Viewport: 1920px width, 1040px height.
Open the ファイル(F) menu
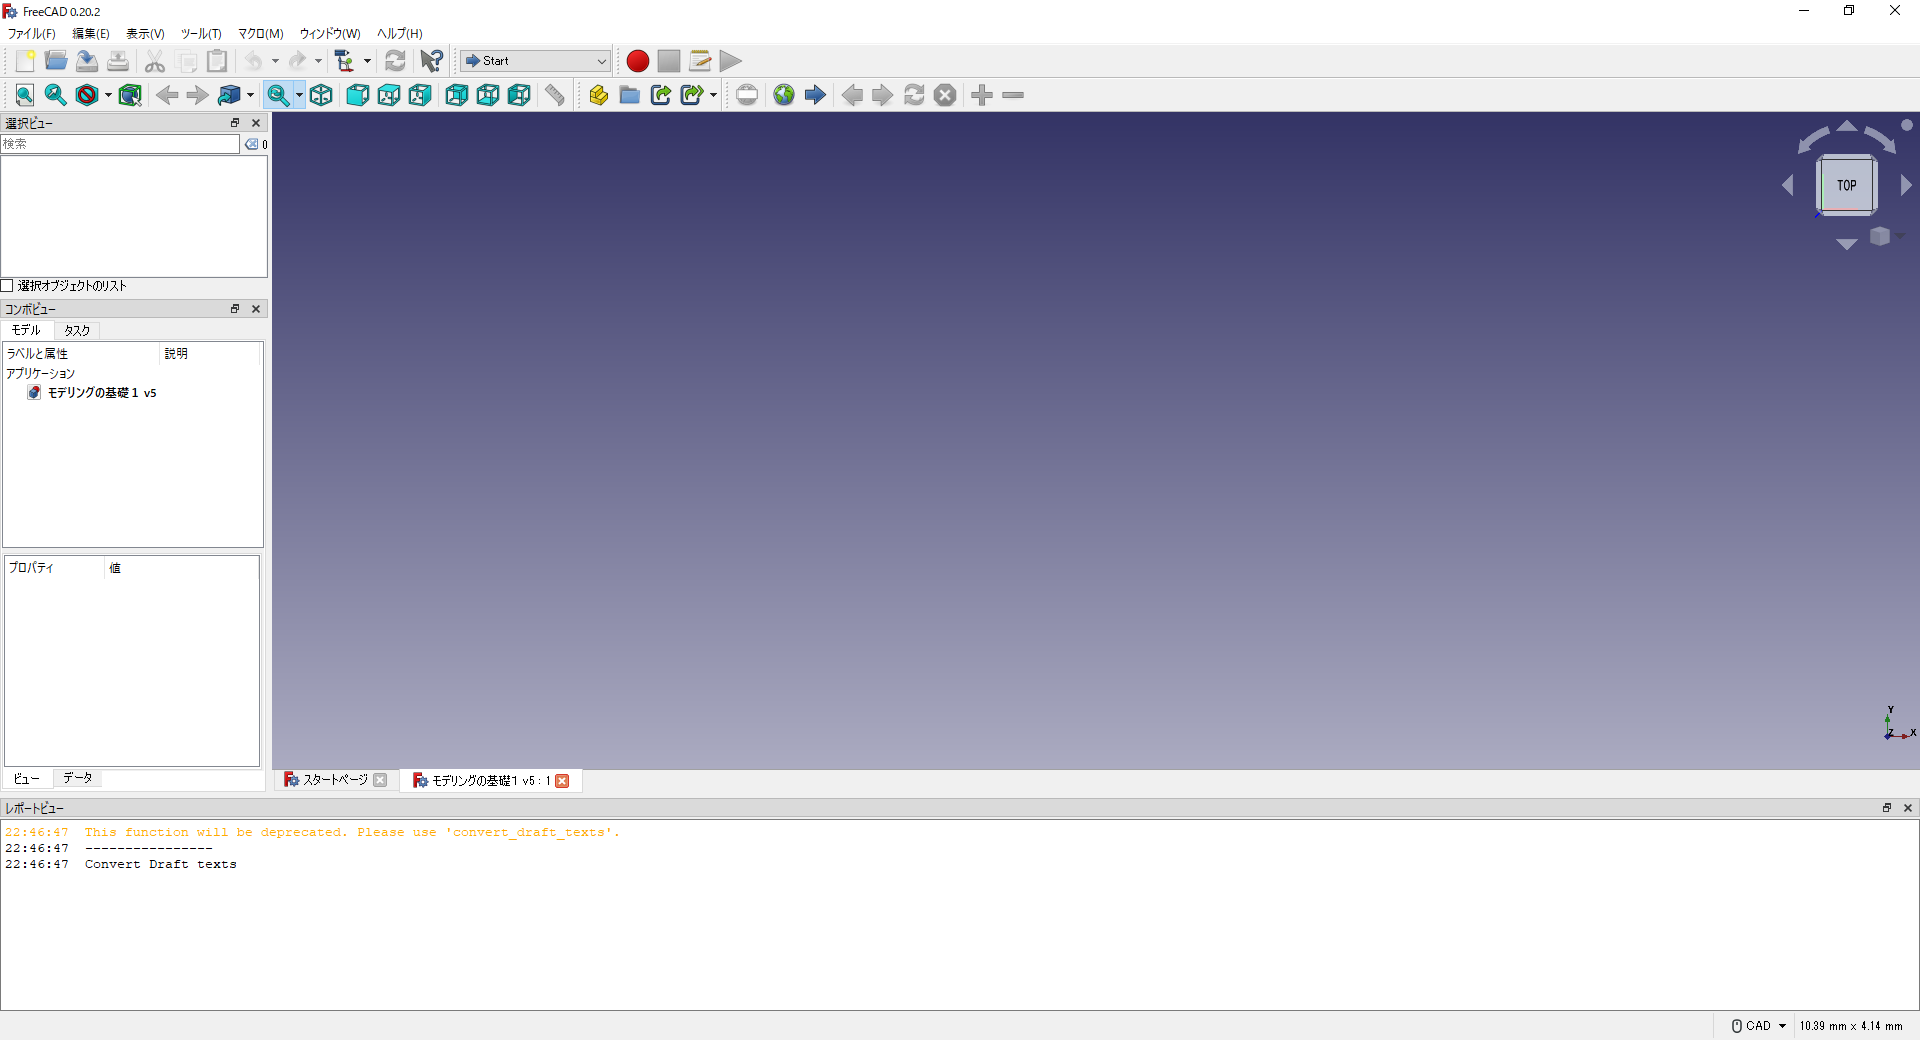point(32,34)
